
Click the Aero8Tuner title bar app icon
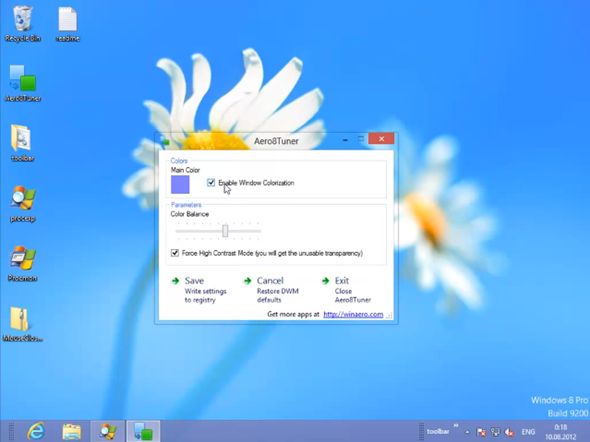pos(165,141)
